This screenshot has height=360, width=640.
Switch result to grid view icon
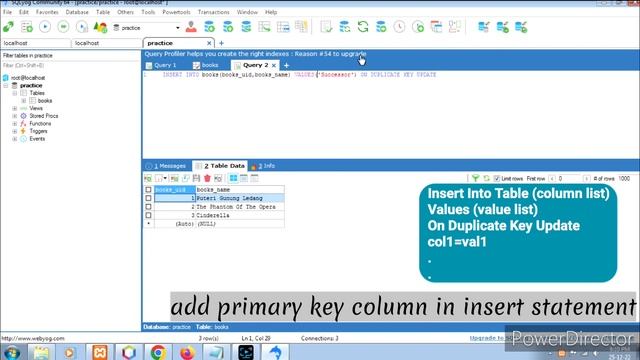click(x=233, y=178)
